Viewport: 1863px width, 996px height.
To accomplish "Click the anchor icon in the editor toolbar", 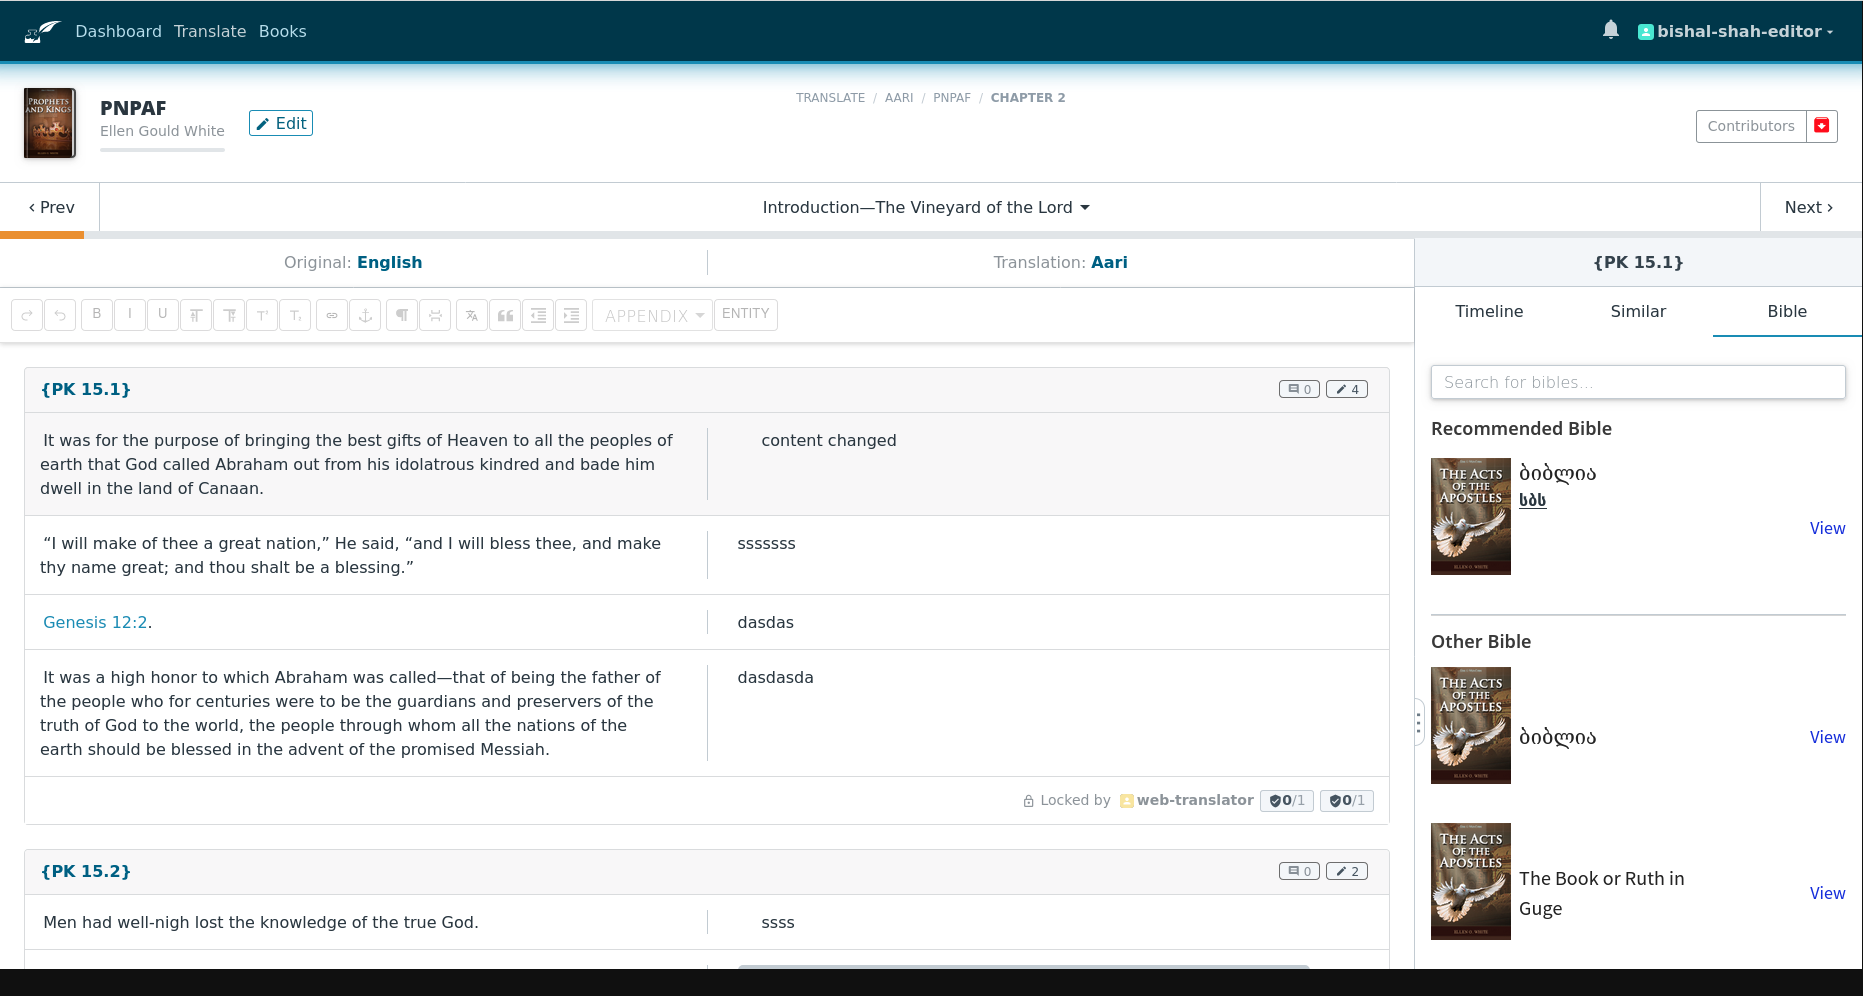I will click(365, 315).
